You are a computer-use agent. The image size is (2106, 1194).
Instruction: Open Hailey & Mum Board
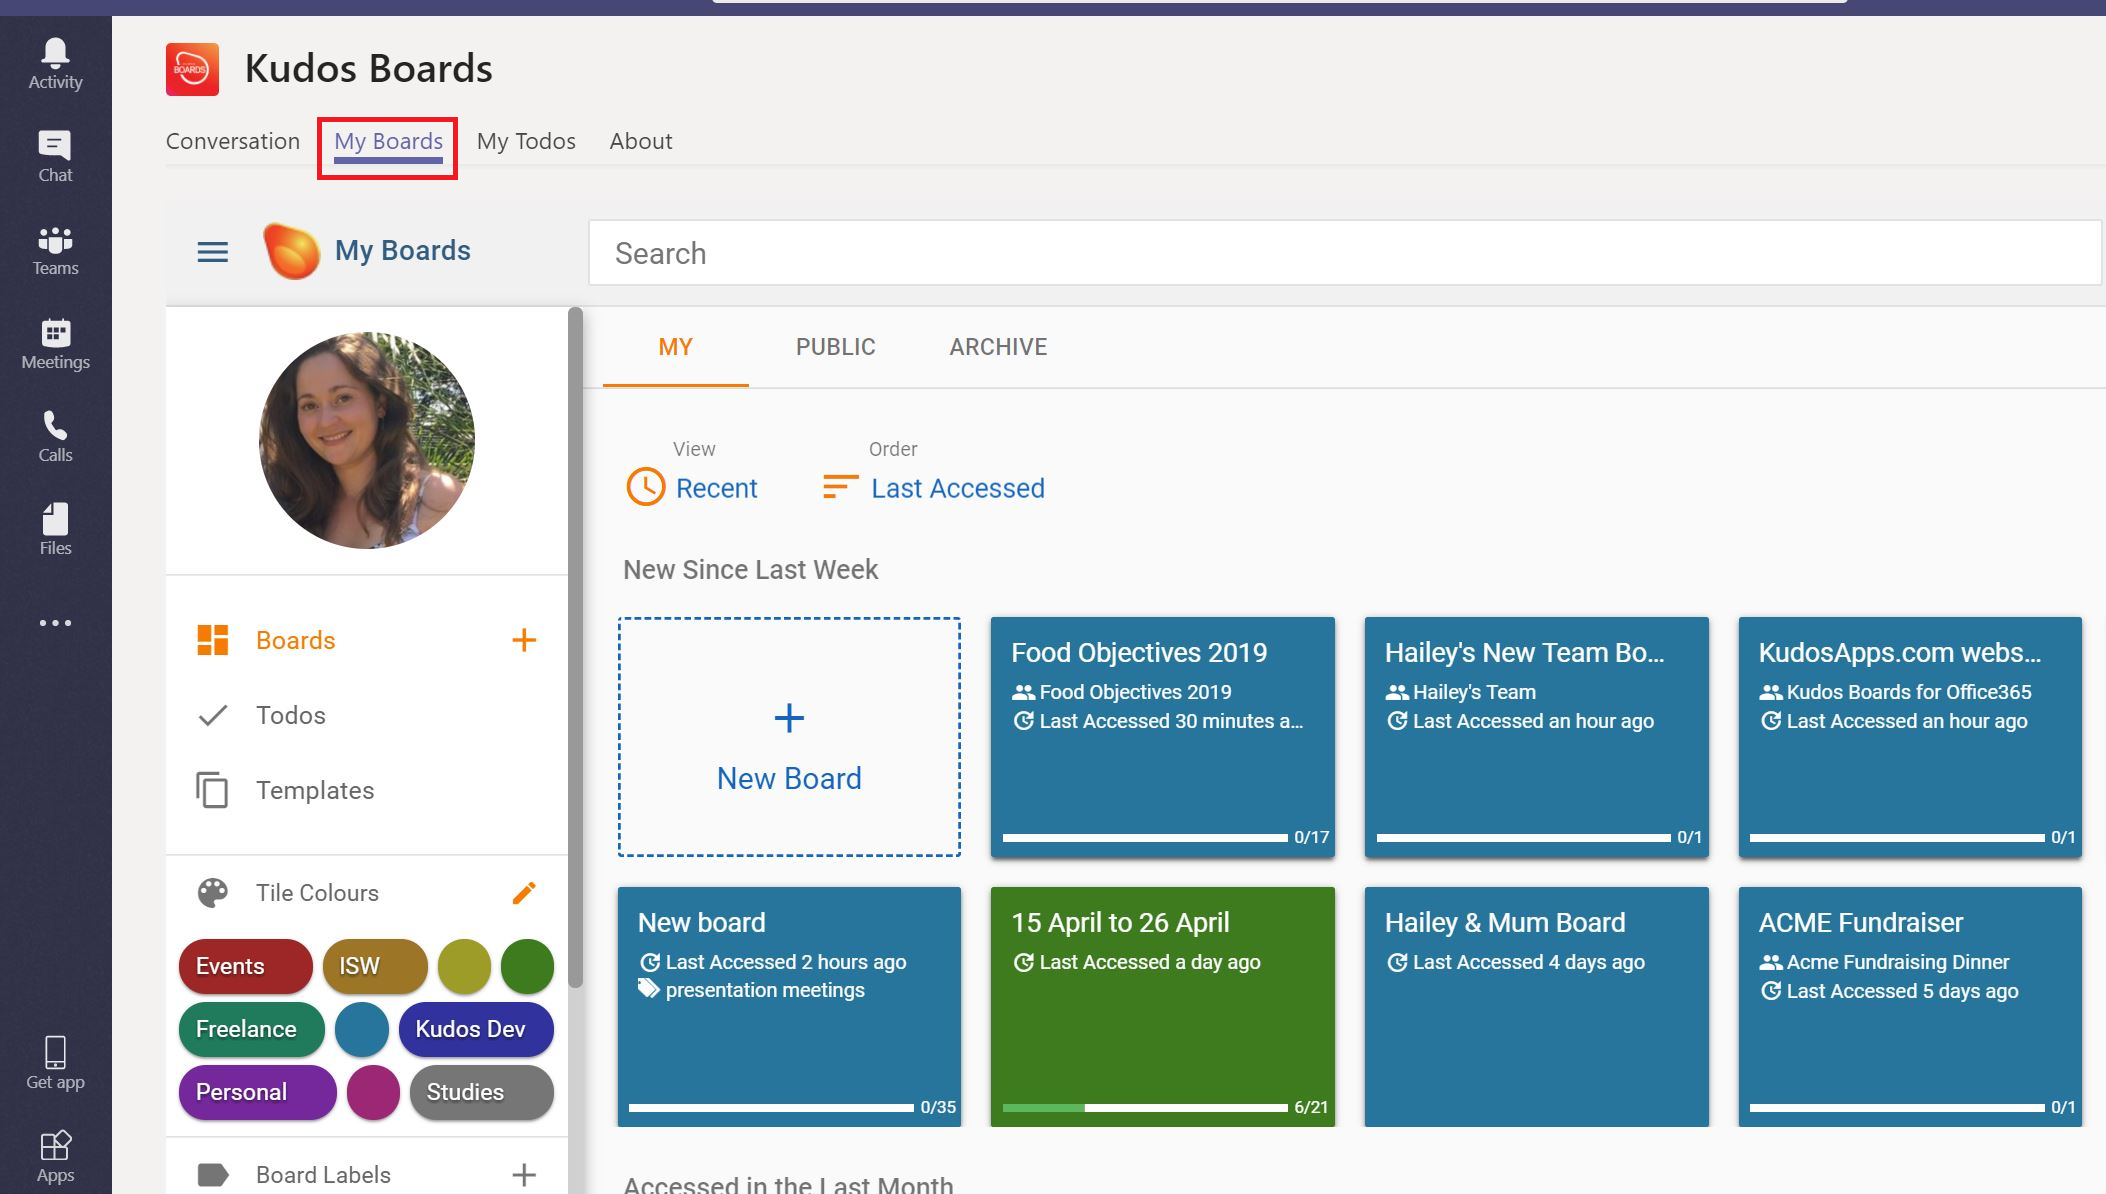tap(1537, 1007)
